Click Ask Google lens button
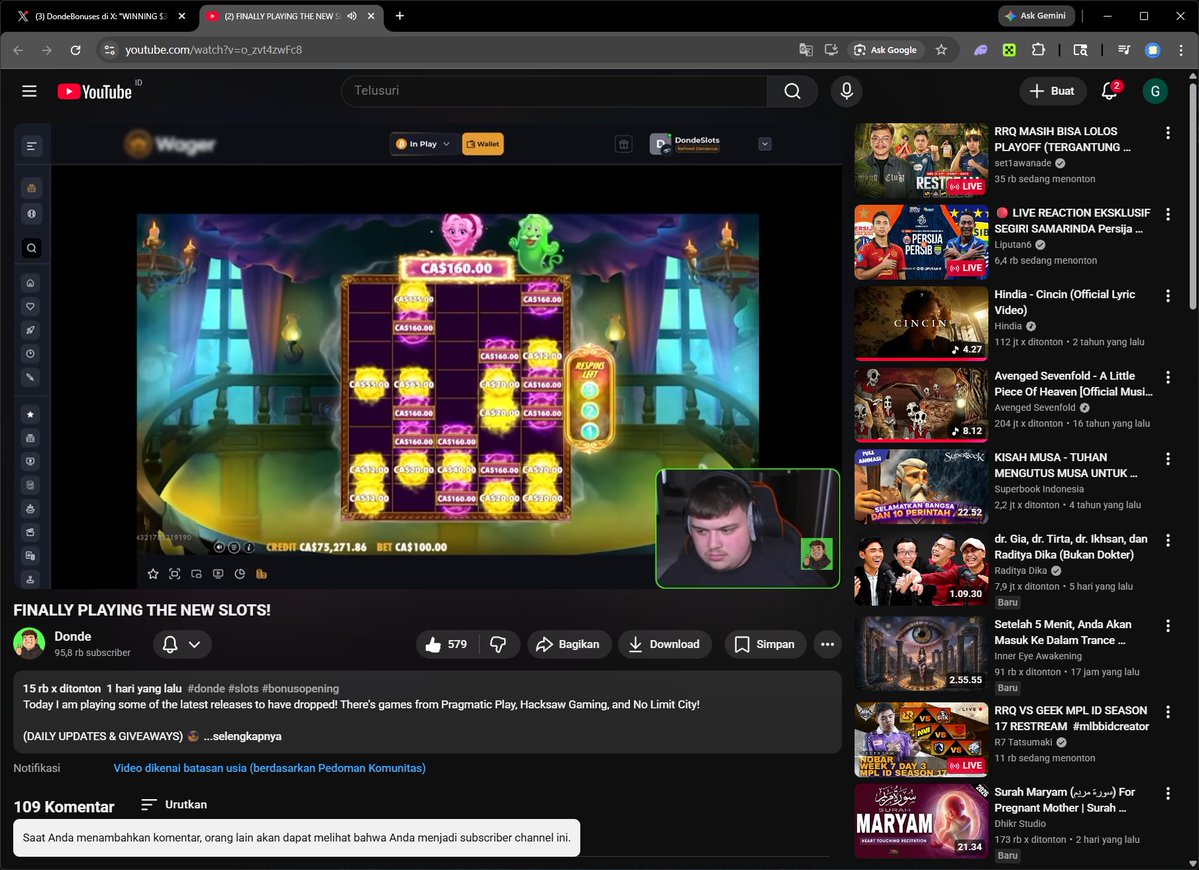Viewport: 1199px width, 870px height. [x=885, y=50]
